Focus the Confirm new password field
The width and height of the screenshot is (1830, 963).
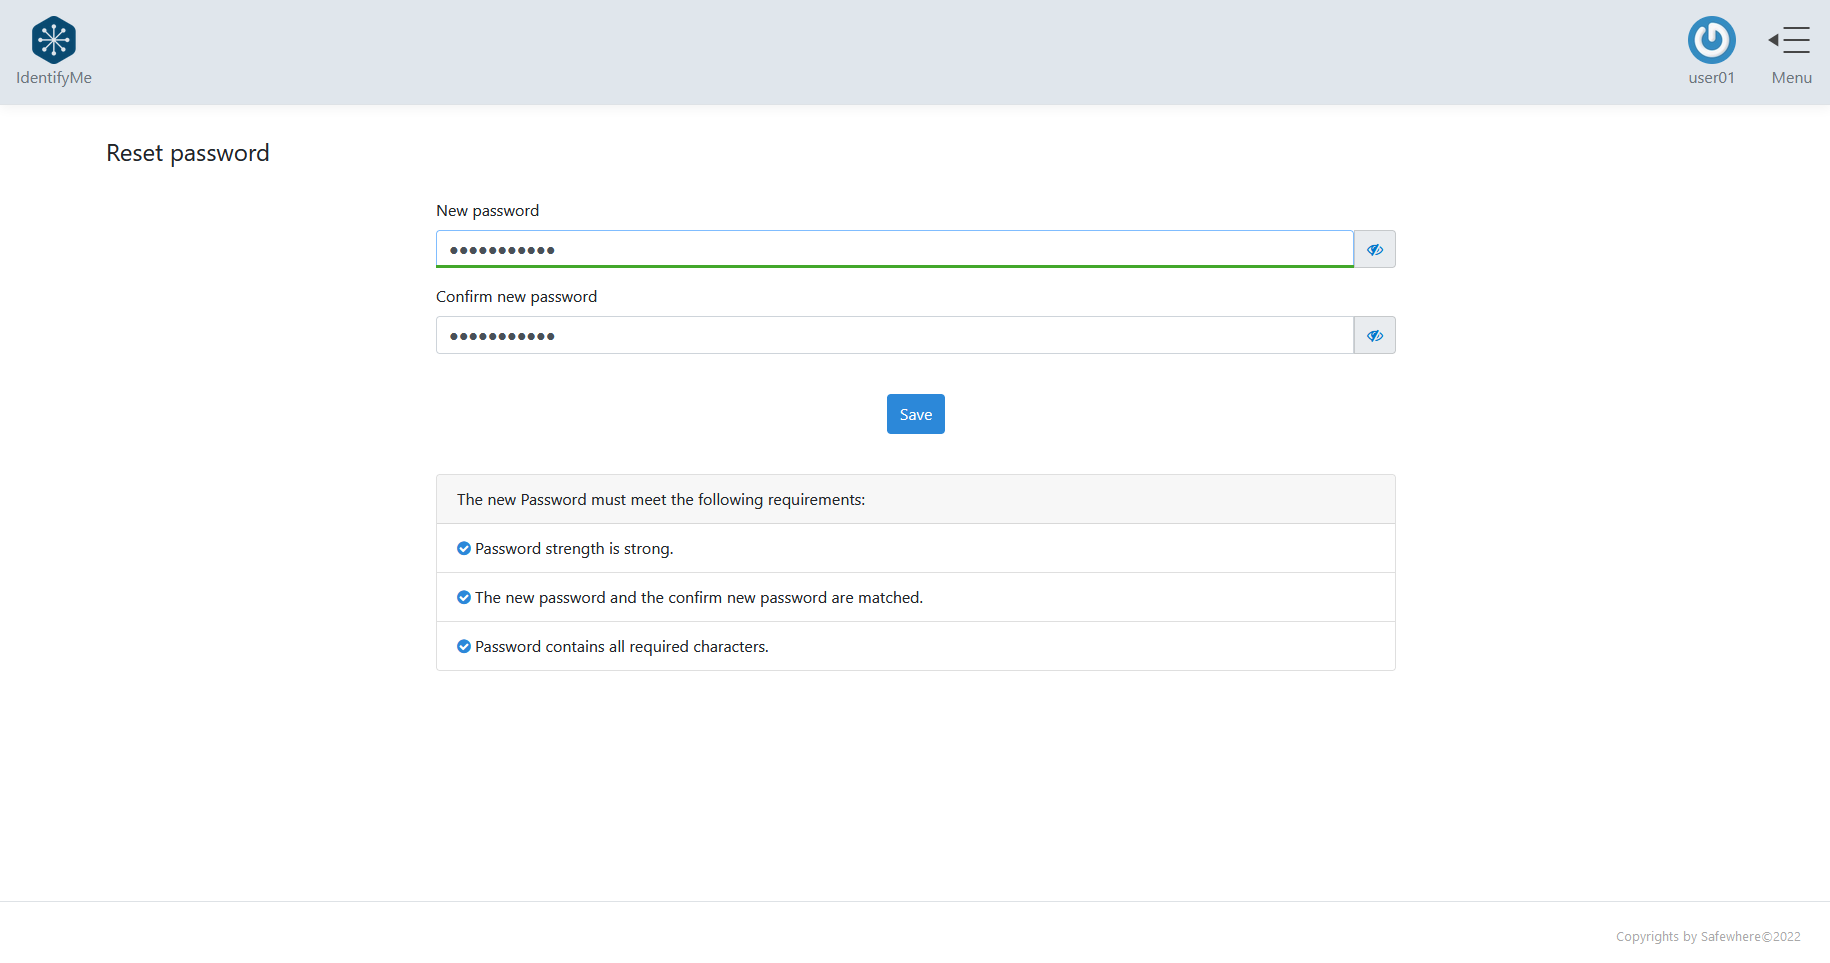[894, 335]
